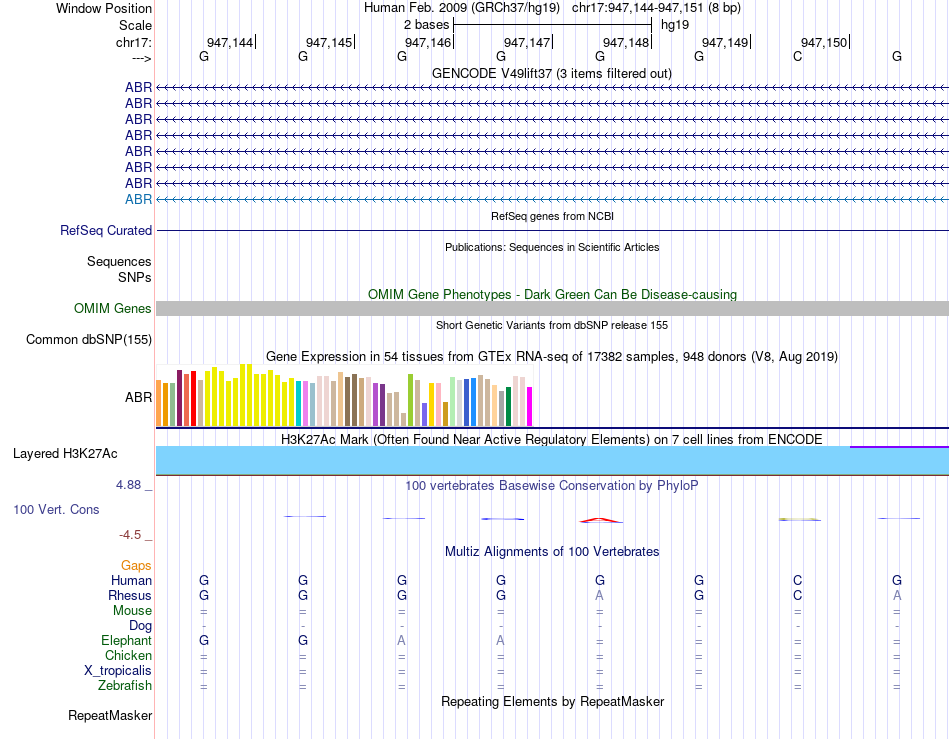950x739 pixels.
Task: Click the Chicken species label
Action: point(128,655)
